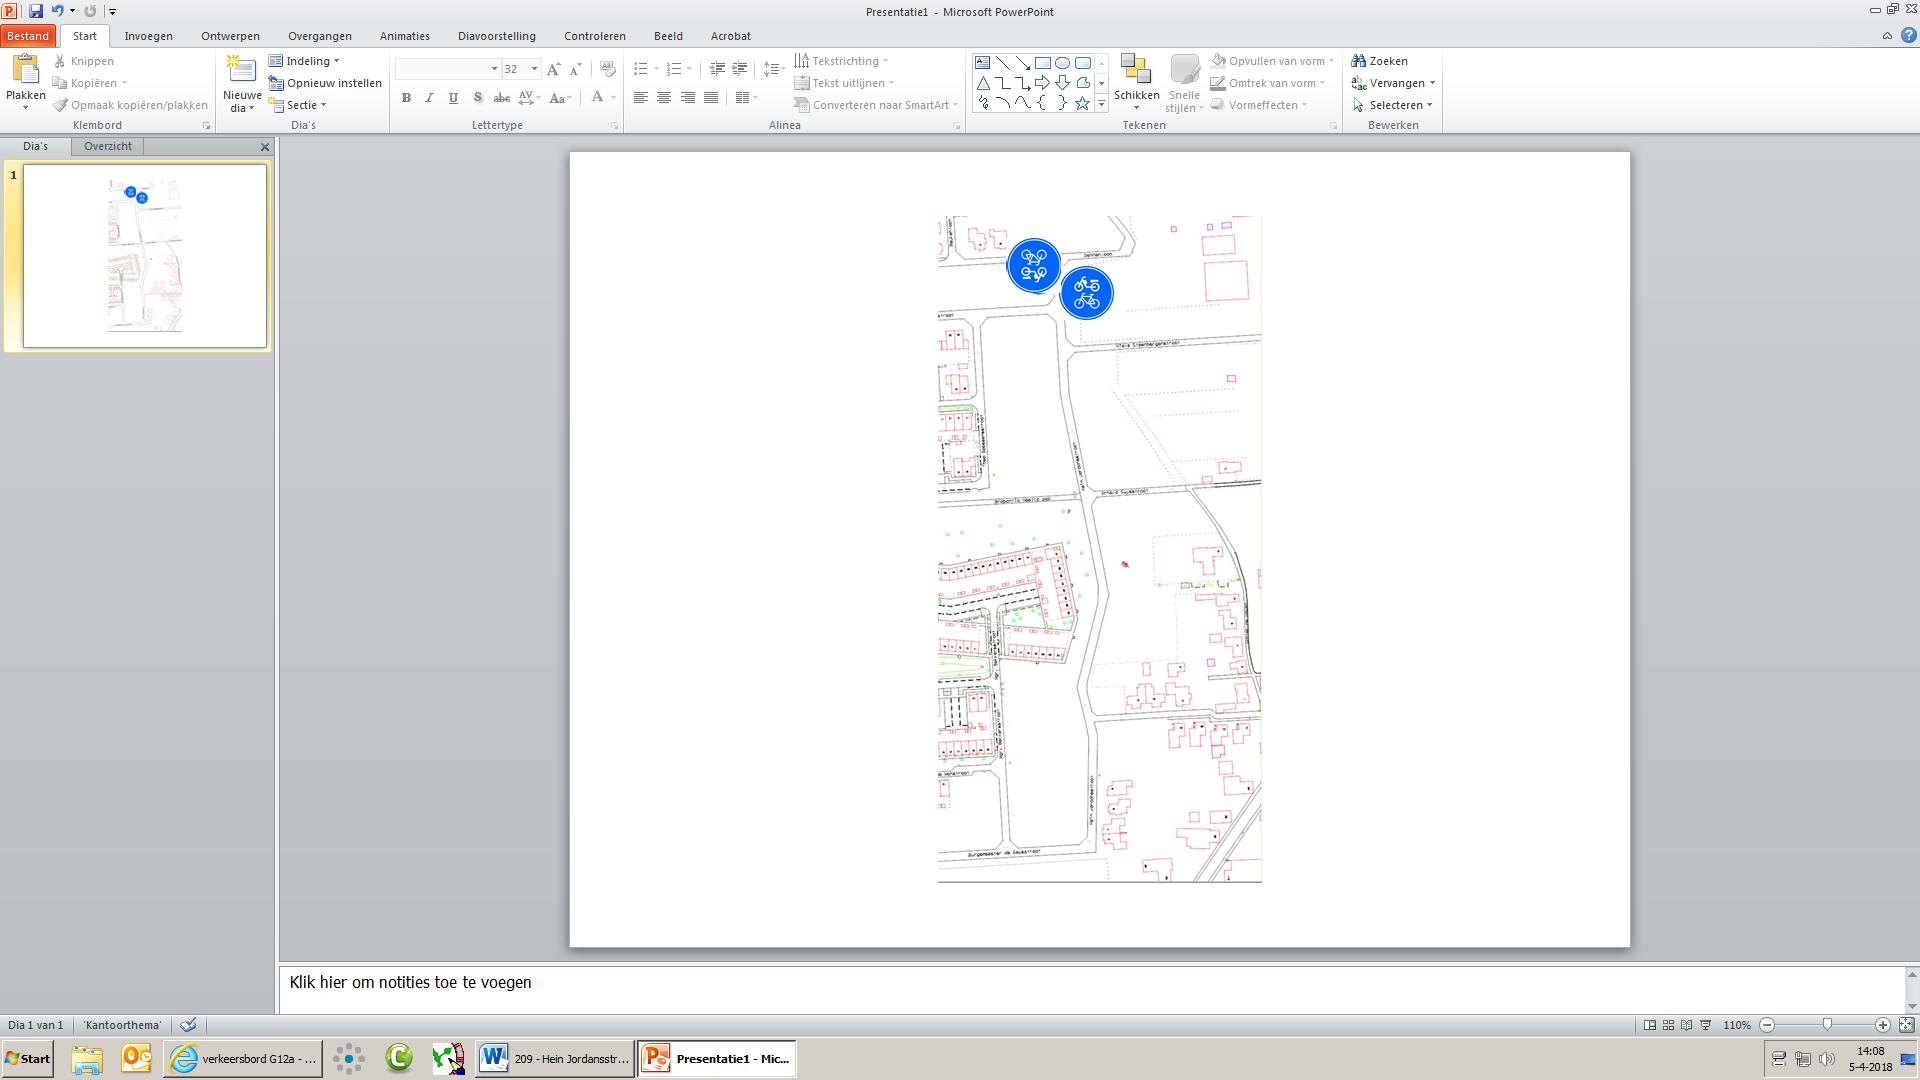1920x1080 pixels.
Task: Open the Bestand file button
Action: [x=27, y=36]
